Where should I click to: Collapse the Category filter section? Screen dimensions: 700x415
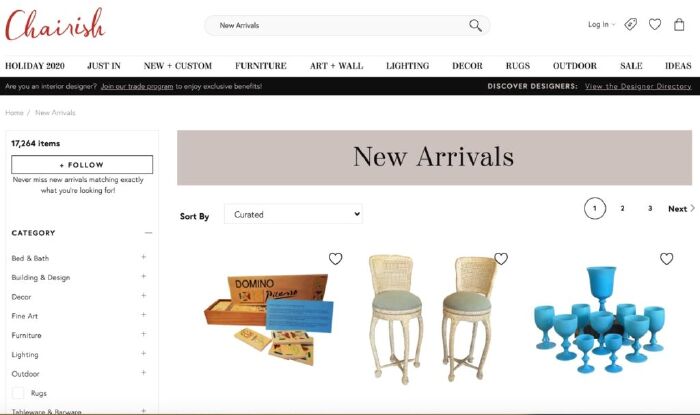coord(148,232)
